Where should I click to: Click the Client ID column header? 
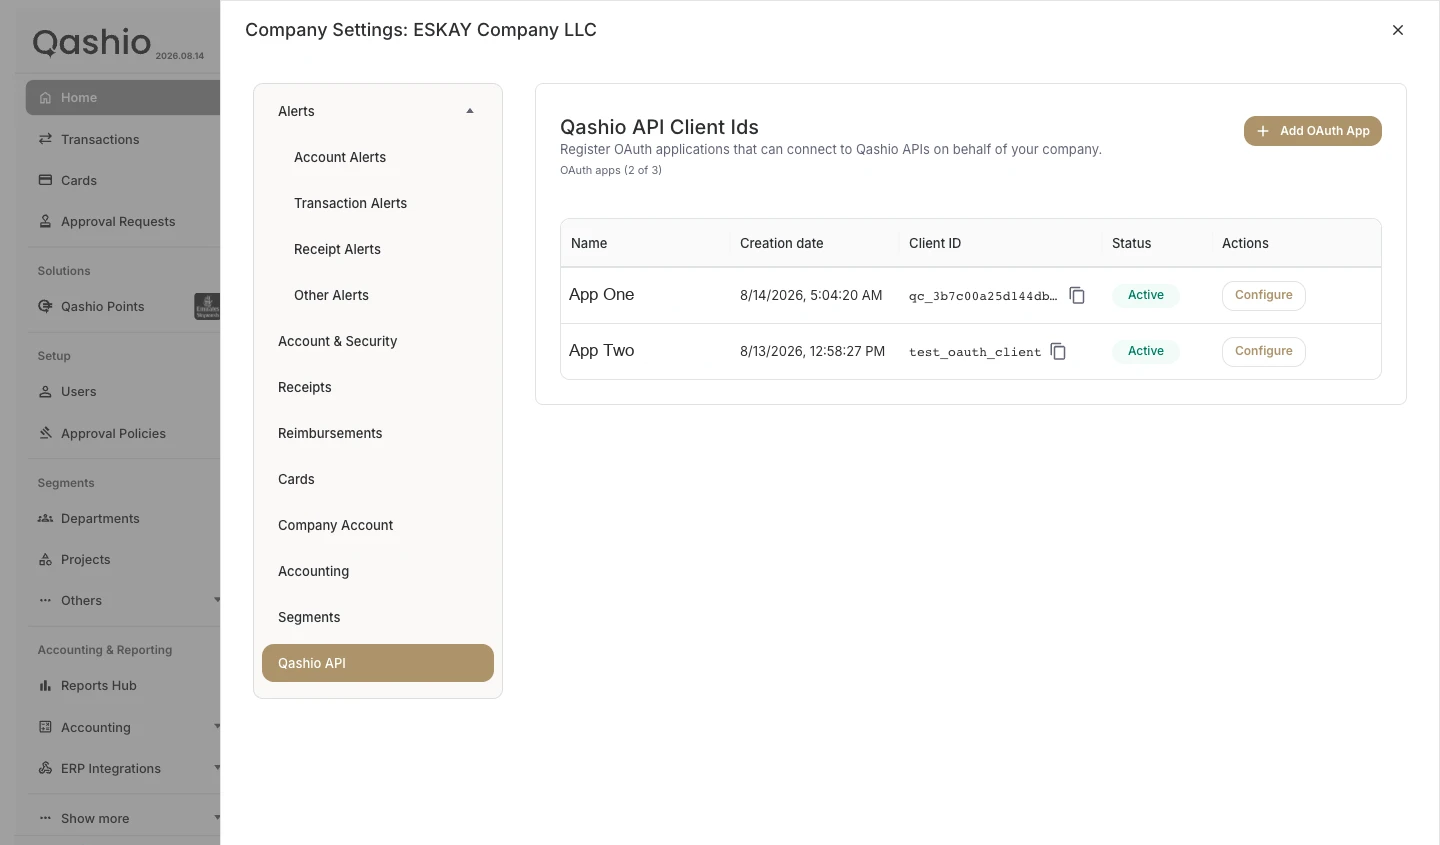[x=935, y=243]
